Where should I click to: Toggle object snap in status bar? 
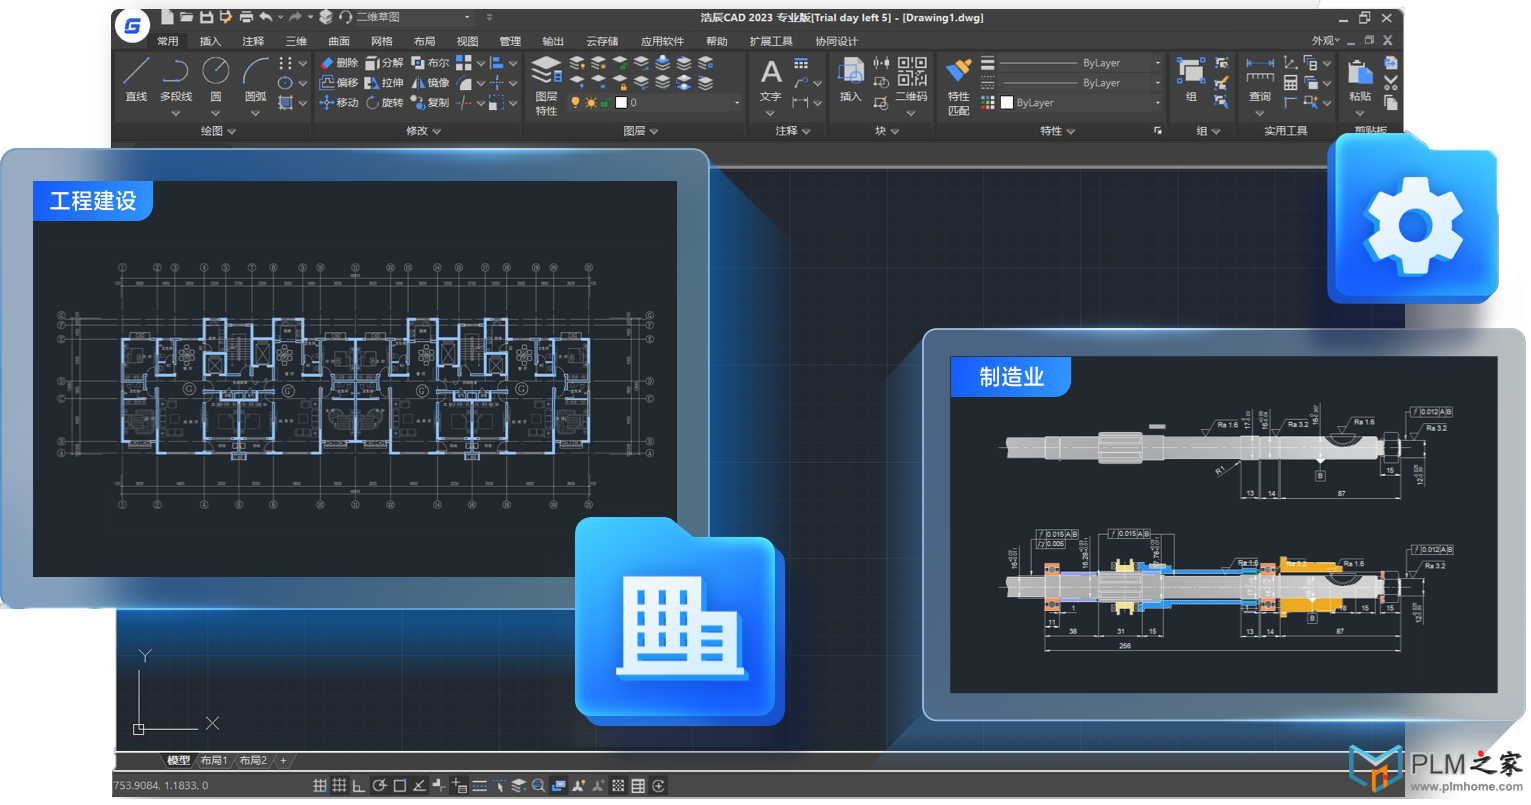click(399, 786)
